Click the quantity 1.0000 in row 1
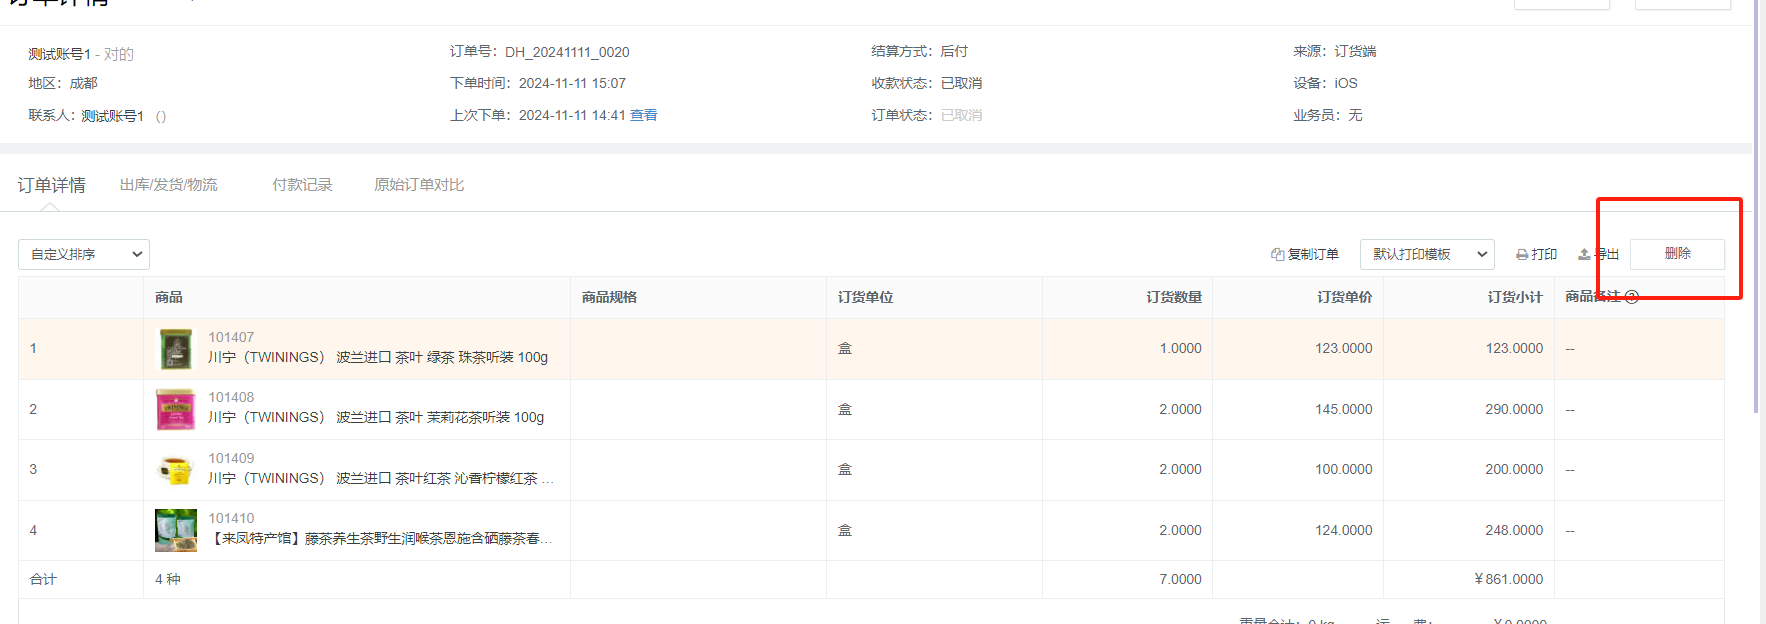Screen dimensions: 1766x624 coord(1181,348)
